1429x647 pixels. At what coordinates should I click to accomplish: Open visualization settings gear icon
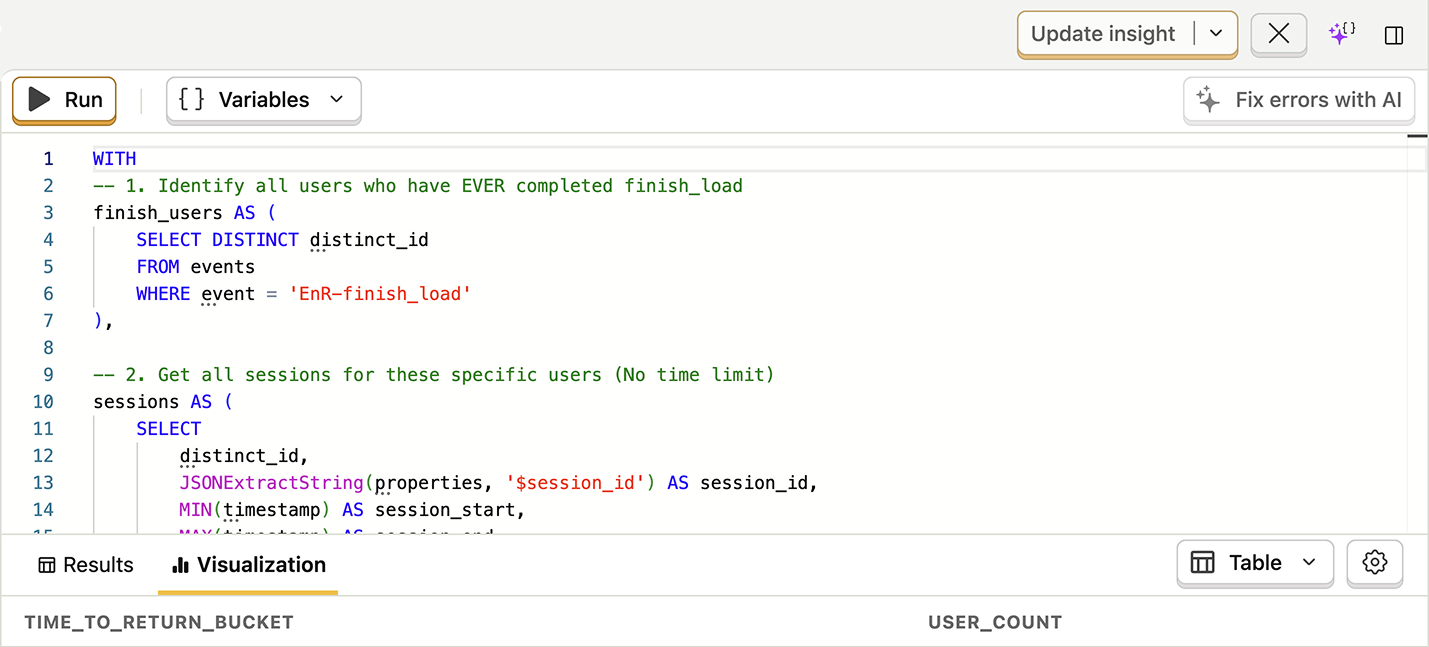(x=1375, y=563)
